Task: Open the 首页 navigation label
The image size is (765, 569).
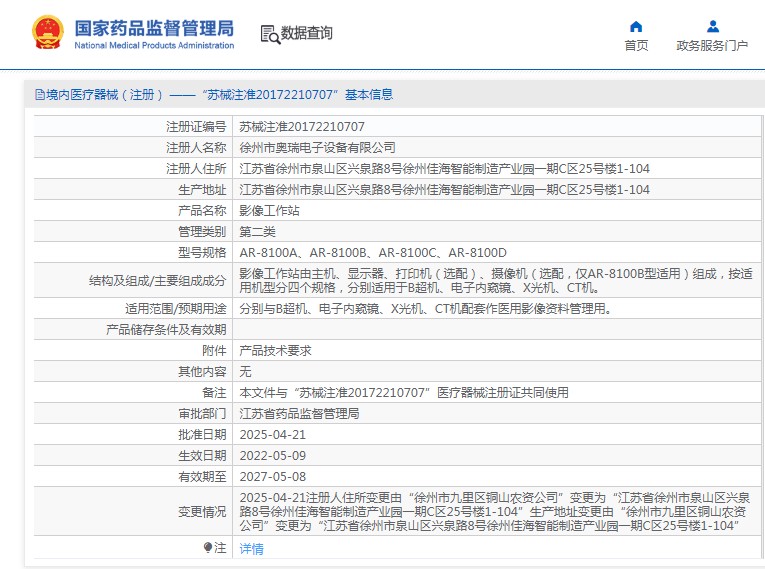Action: click(636, 46)
